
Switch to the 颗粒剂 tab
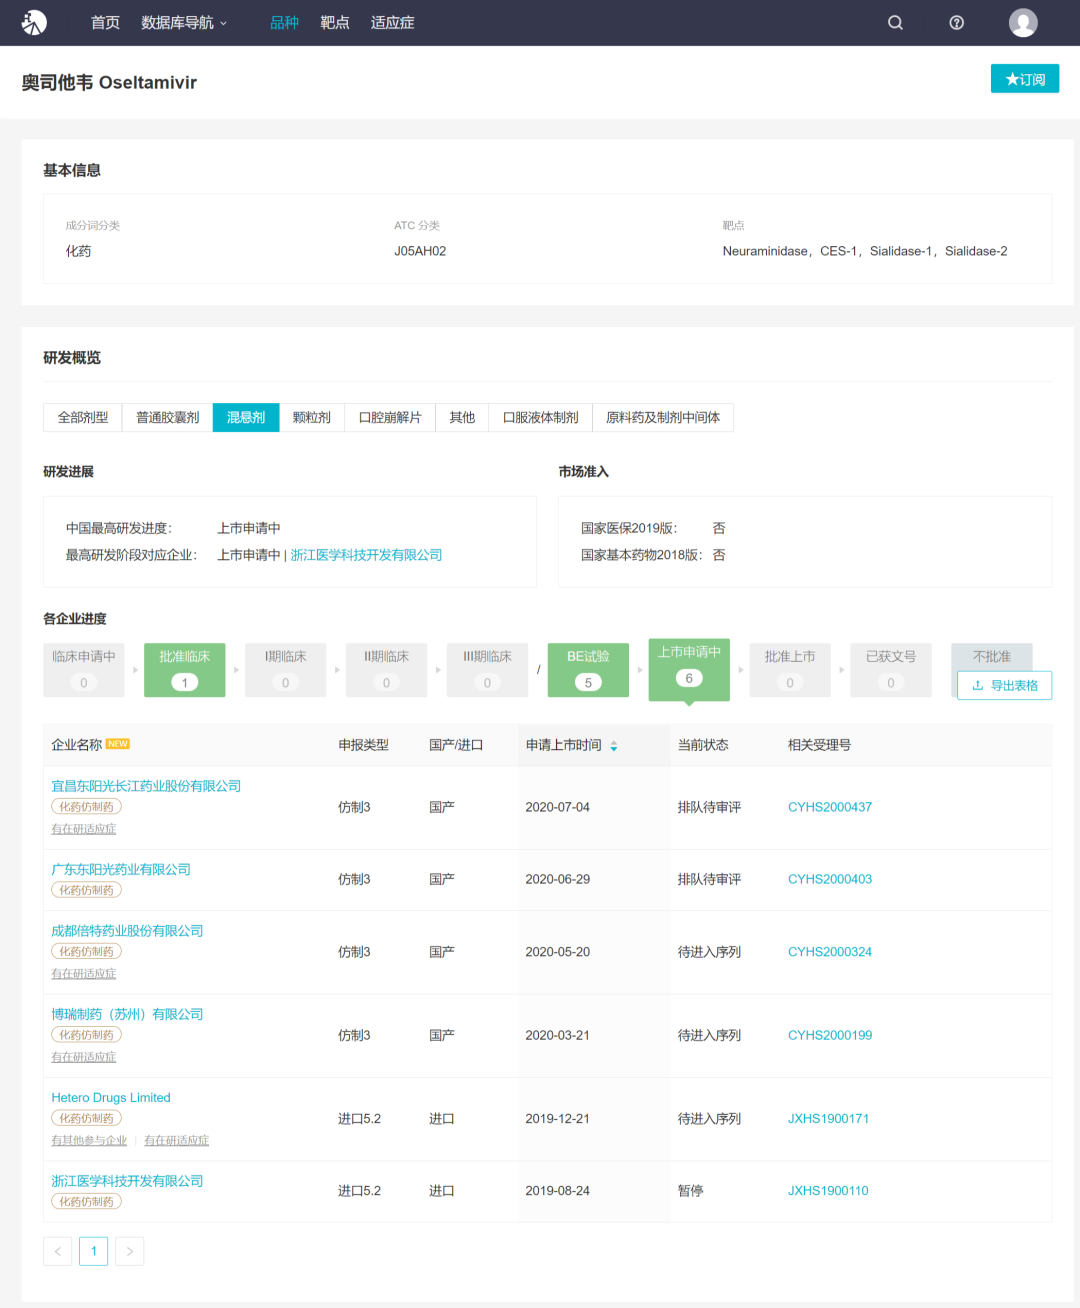312,417
